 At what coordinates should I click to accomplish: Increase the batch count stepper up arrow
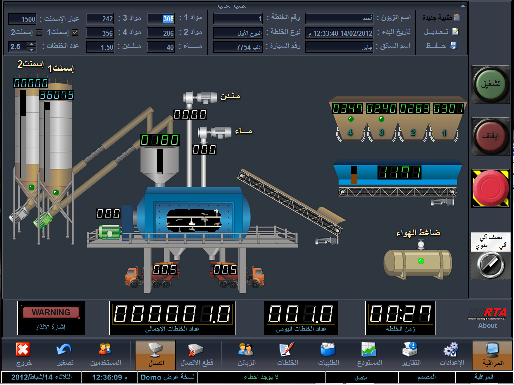pos(32,44)
